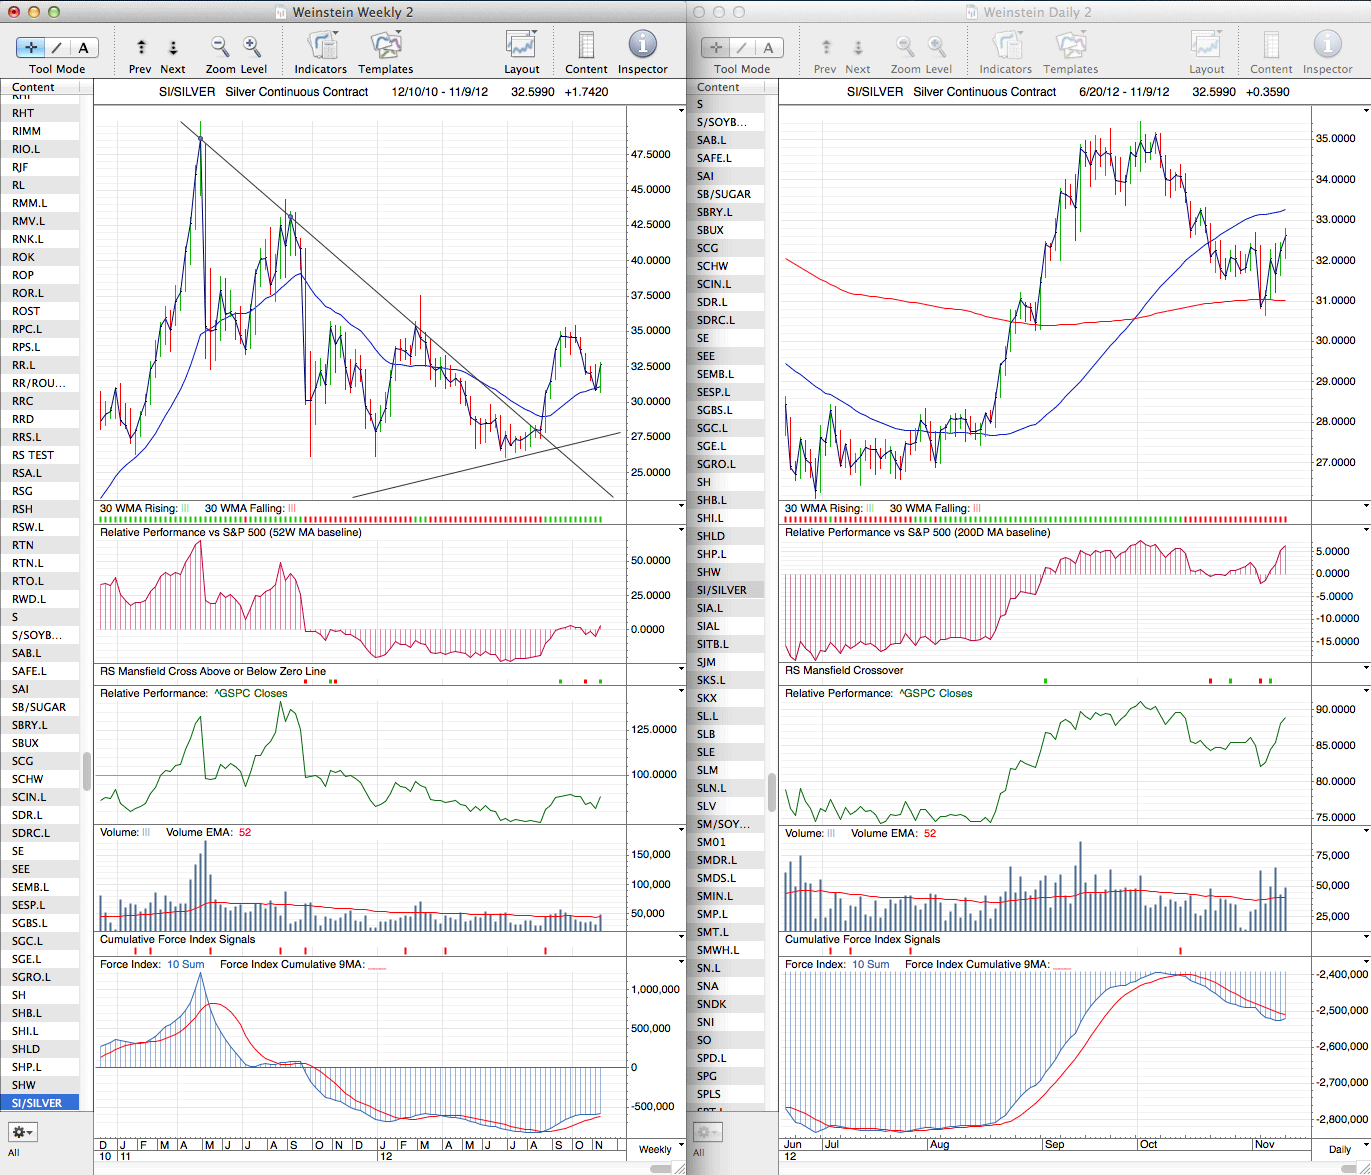This screenshot has height=1175, width=1371.
Task: Open Layout in Weinstein Weekly toolbar
Action: [521, 45]
